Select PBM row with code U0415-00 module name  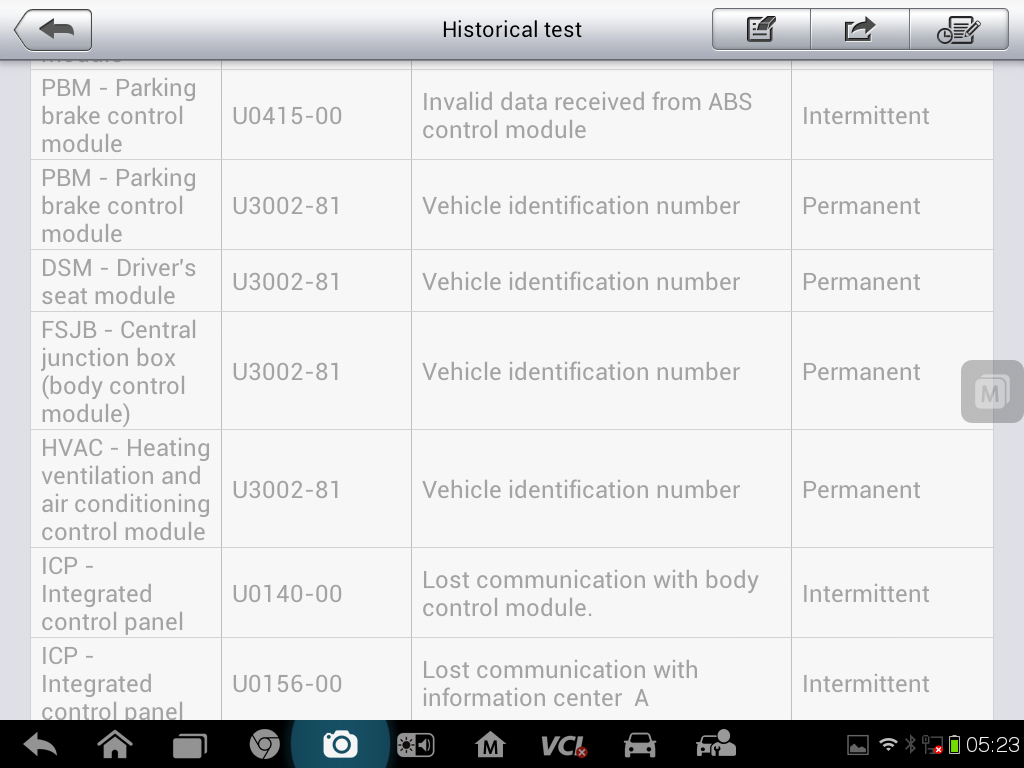[x=126, y=116]
